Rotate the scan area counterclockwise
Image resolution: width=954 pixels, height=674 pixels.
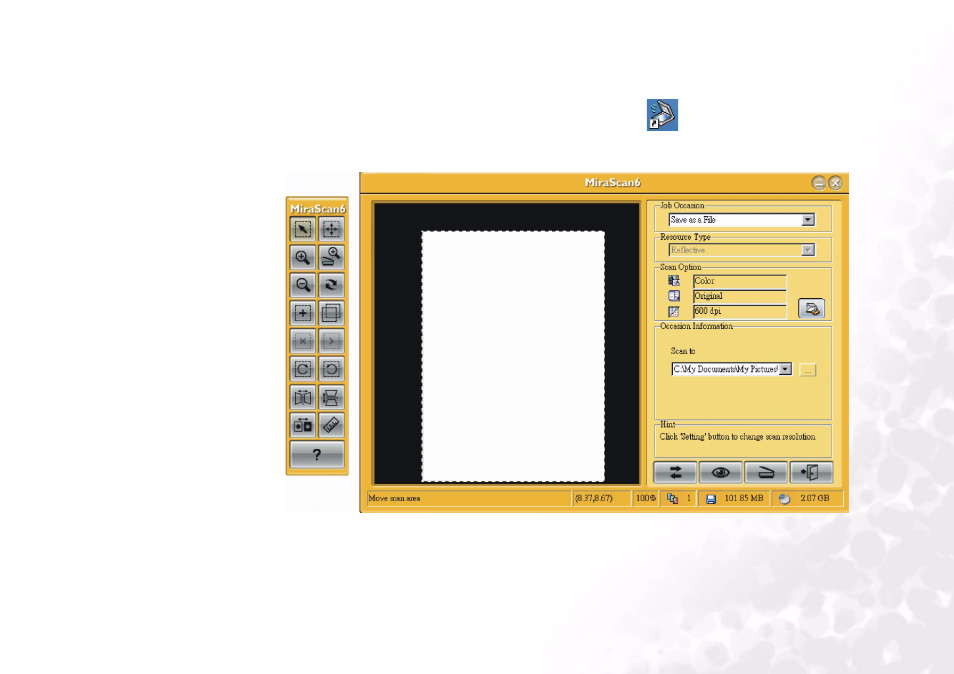pyautogui.click(x=331, y=369)
